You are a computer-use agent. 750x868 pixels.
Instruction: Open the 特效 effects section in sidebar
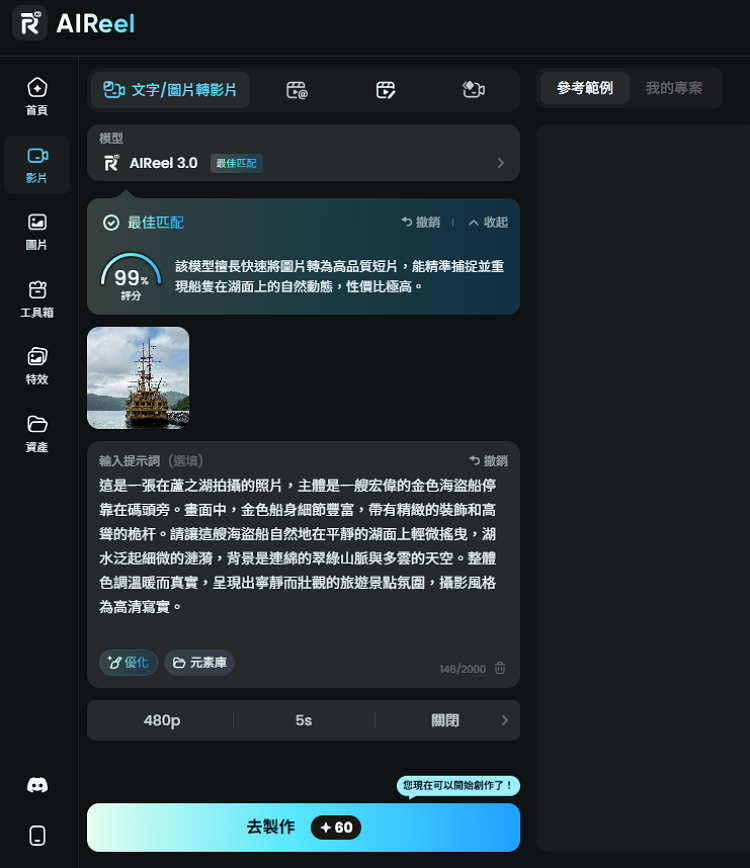37,366
